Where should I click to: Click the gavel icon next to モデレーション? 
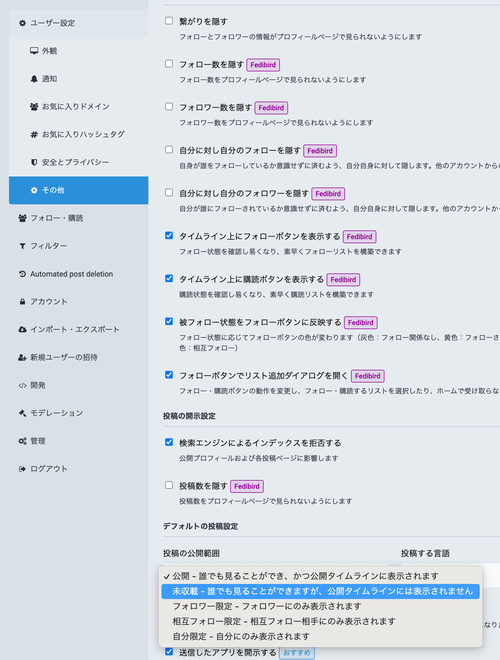pos(22,413)
